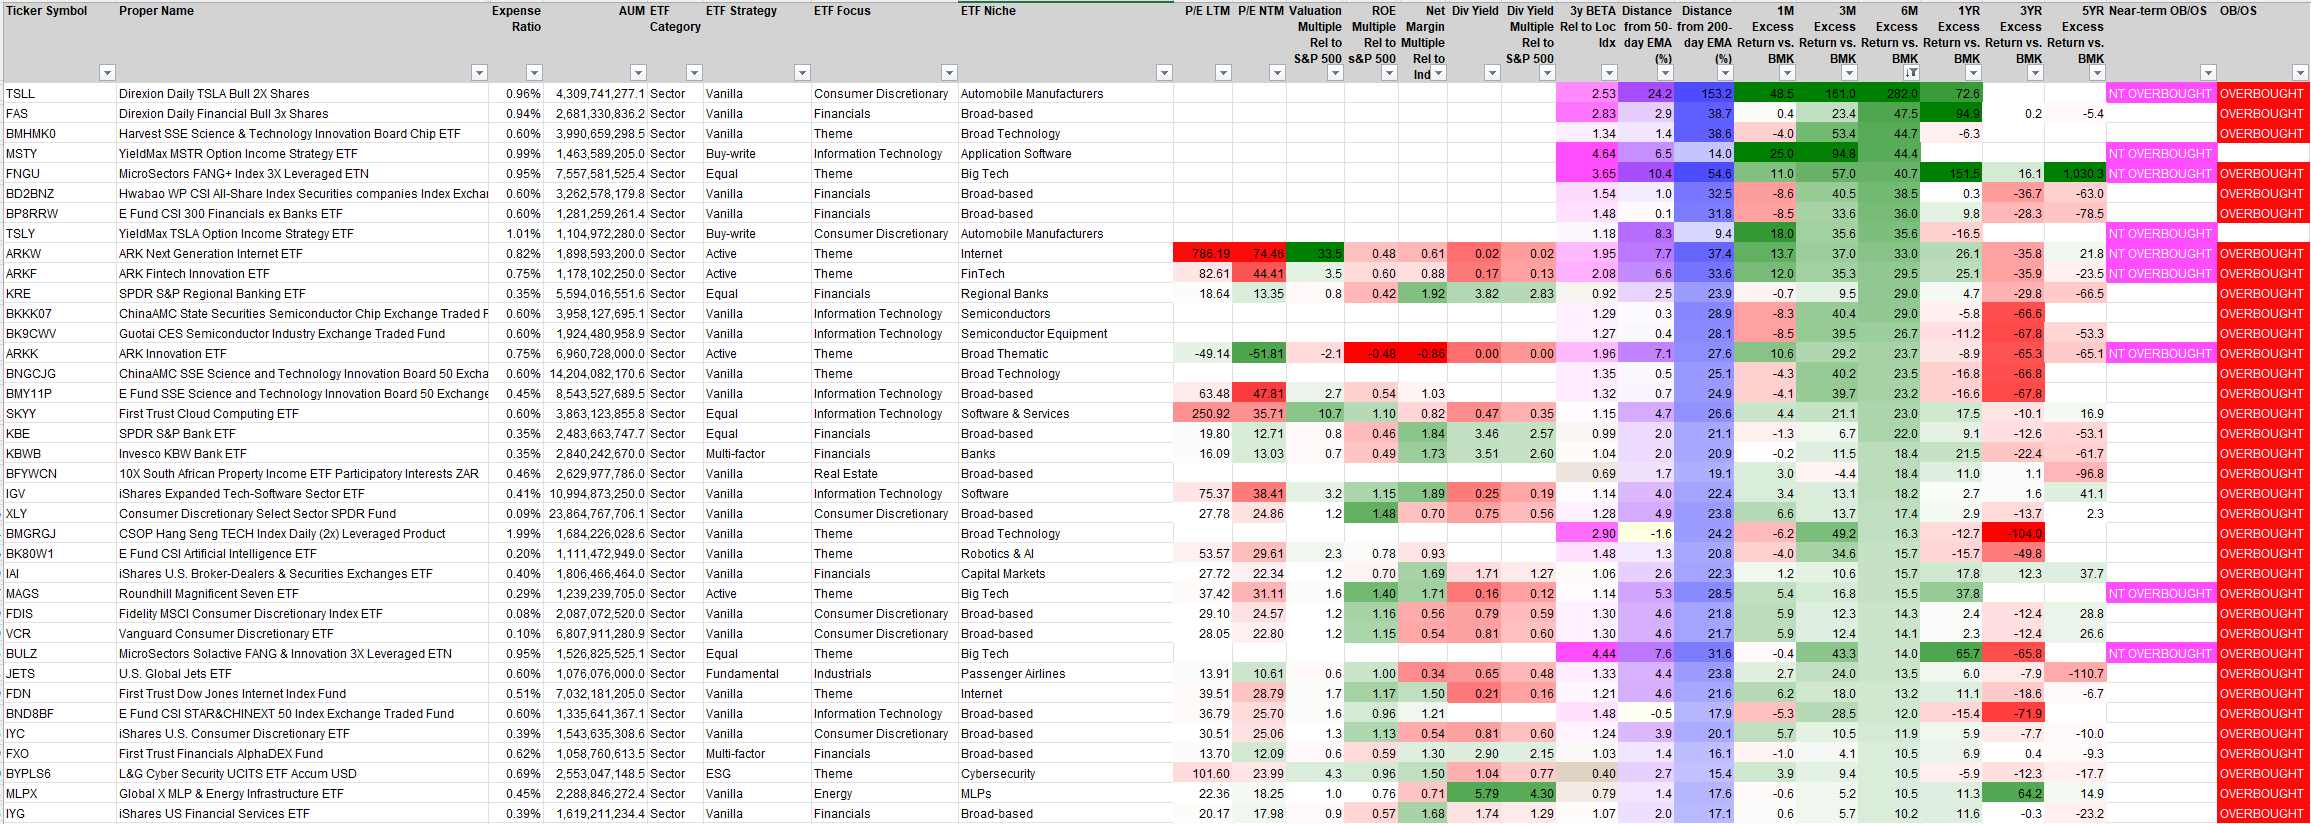Open the Near-term OB/OS filter dropdown
This screenshot has width=2311, height=824.
(x=2208, y=73)
